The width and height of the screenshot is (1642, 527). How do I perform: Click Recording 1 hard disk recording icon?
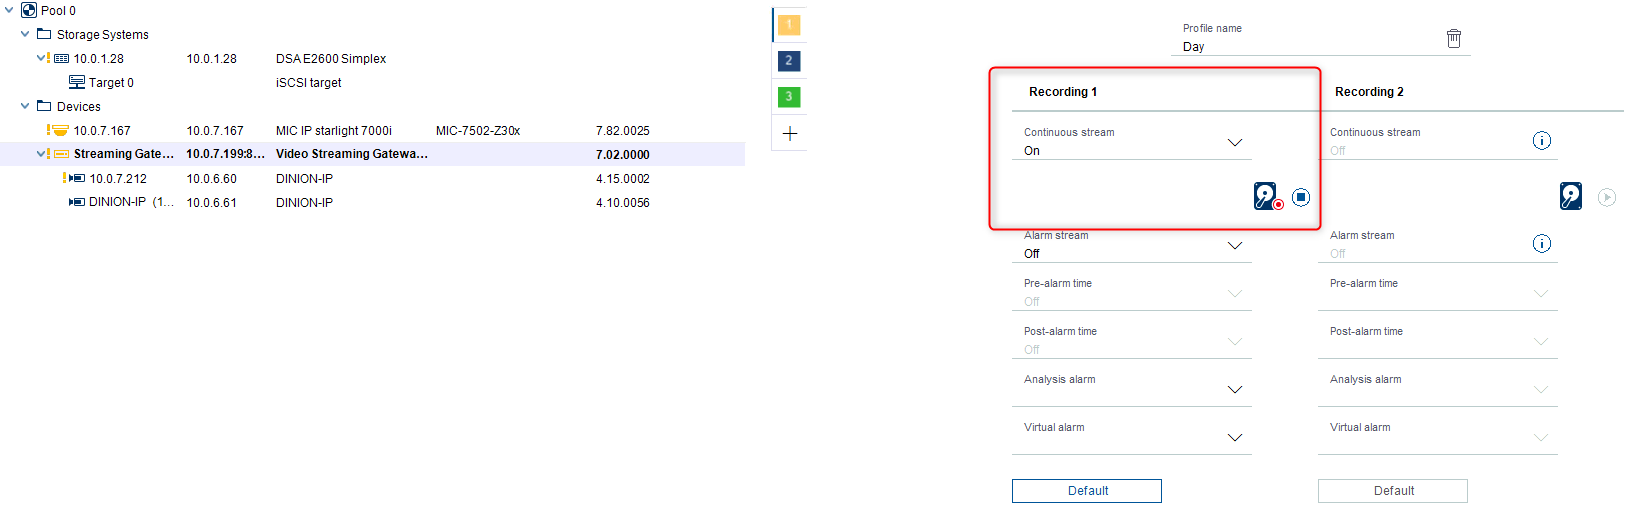(x=1267, y=196)
